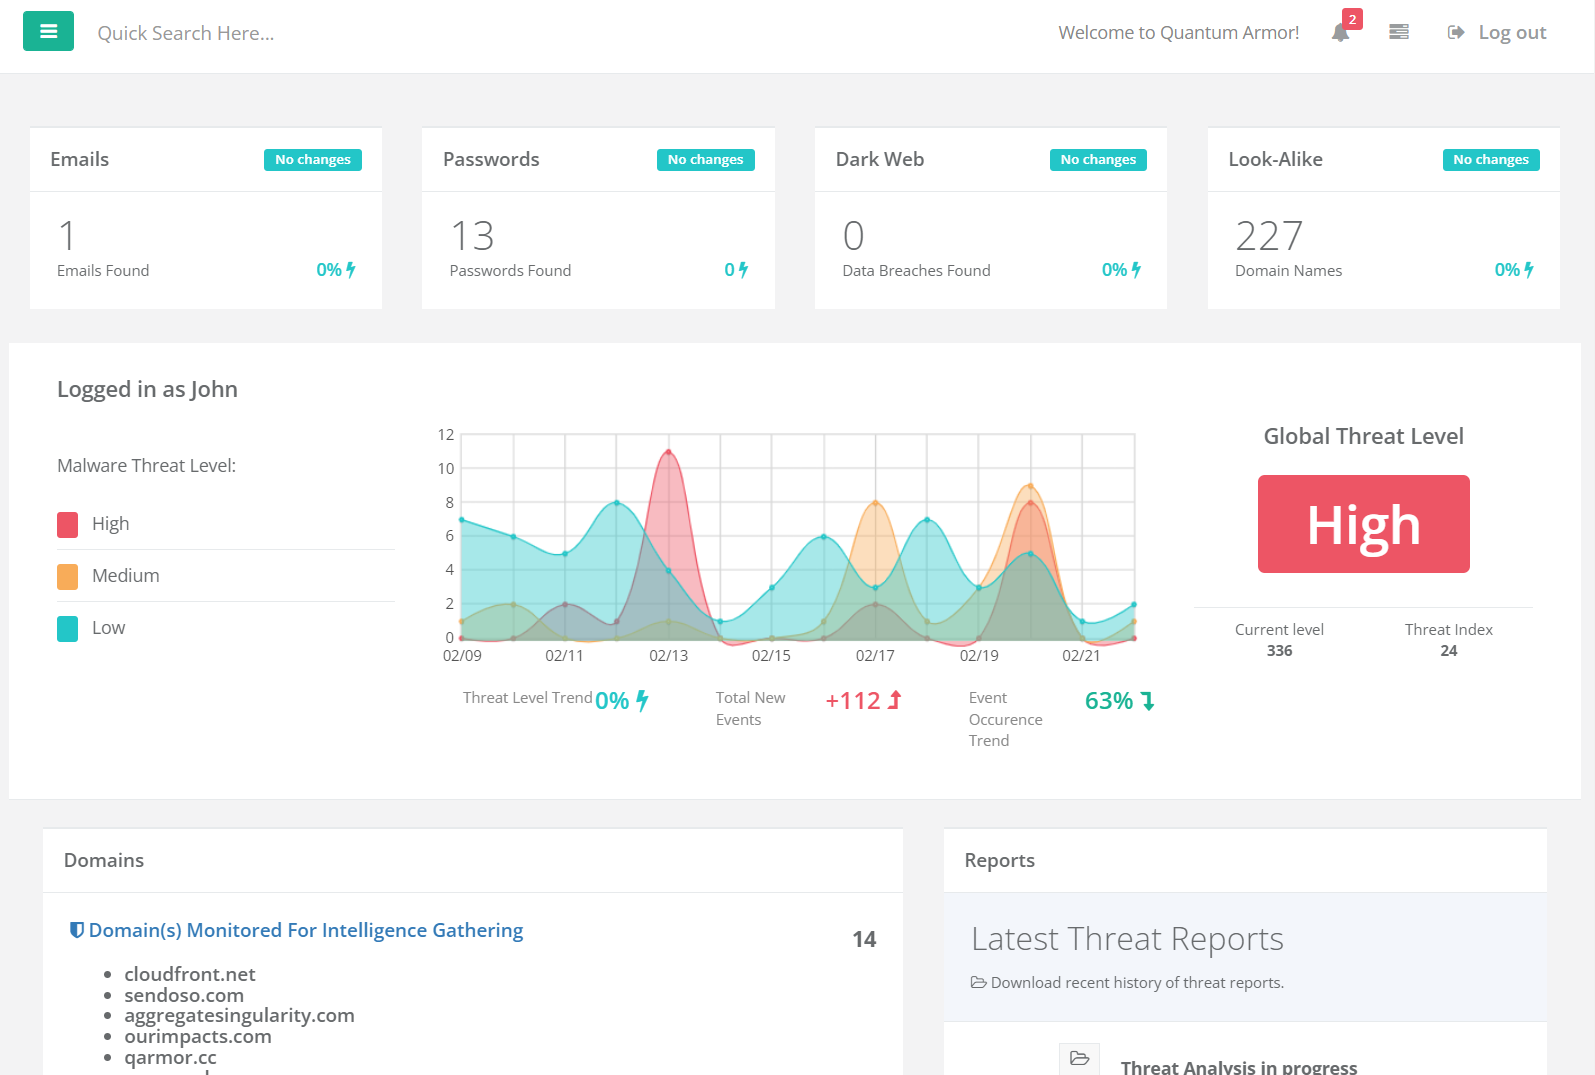
Task: Open the green hamburger menu button
Action: [x=48, y=31]
